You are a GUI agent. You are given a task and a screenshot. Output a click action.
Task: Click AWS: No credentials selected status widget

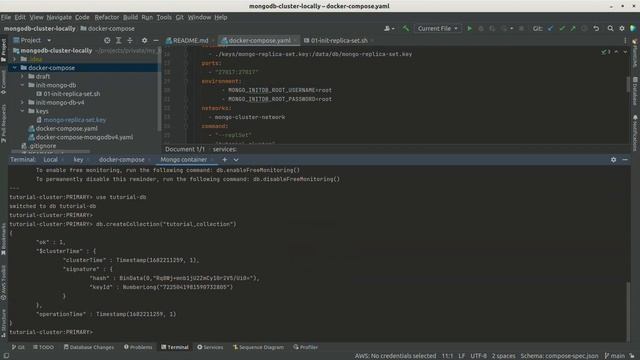tap(395, 356)
